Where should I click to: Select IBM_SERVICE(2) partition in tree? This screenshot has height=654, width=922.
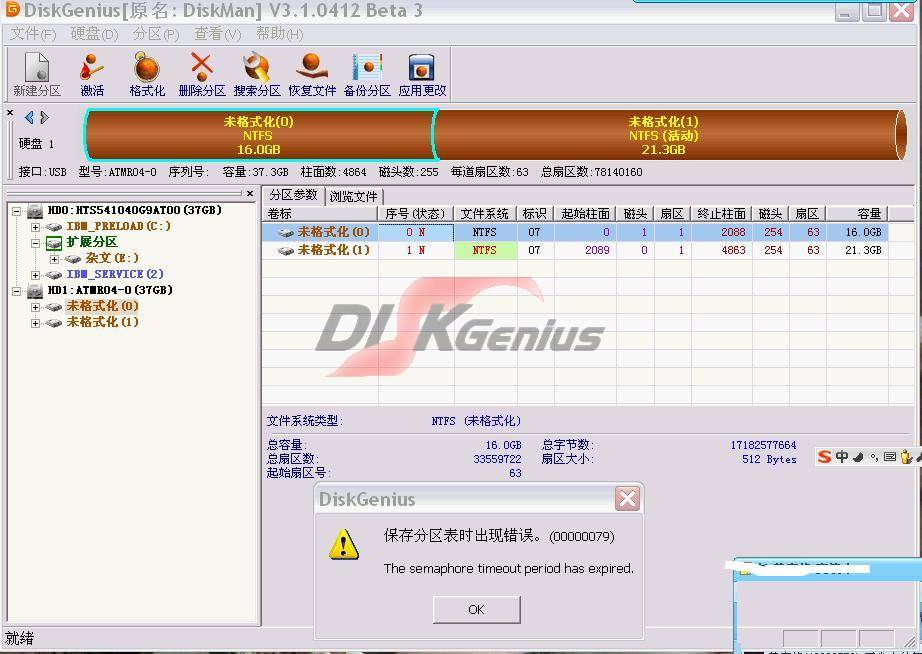point(115,274)
